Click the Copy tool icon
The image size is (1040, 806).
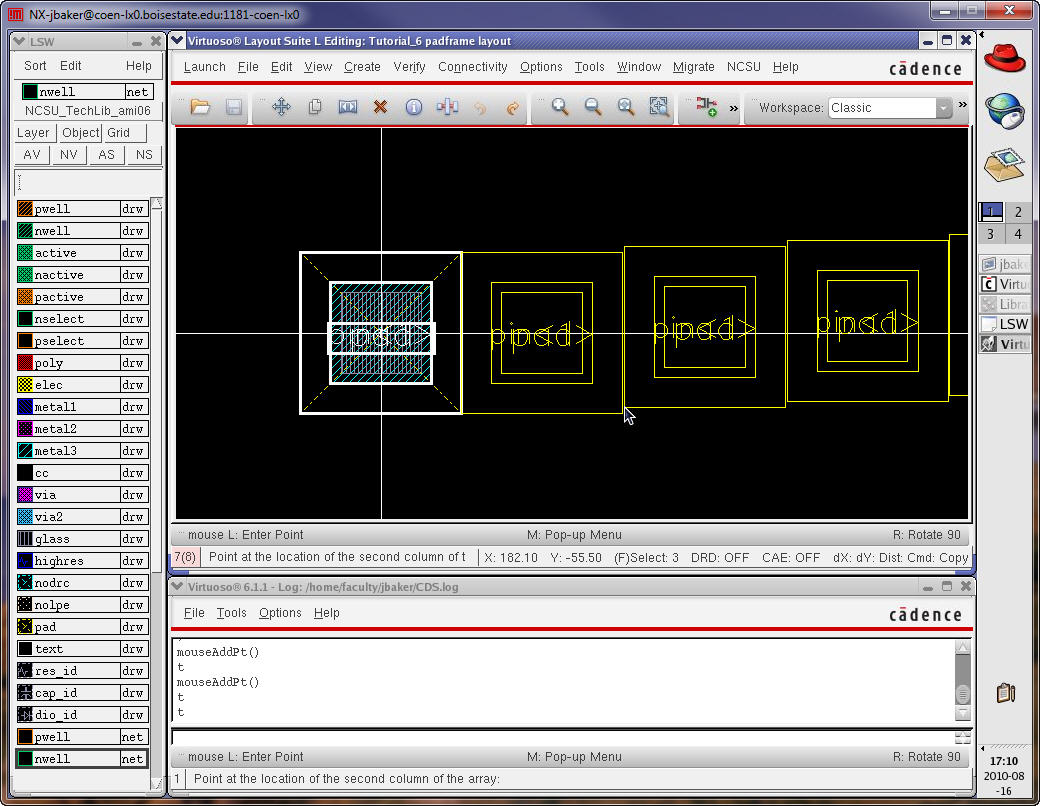pyautogui.click(x=314, y=108)
